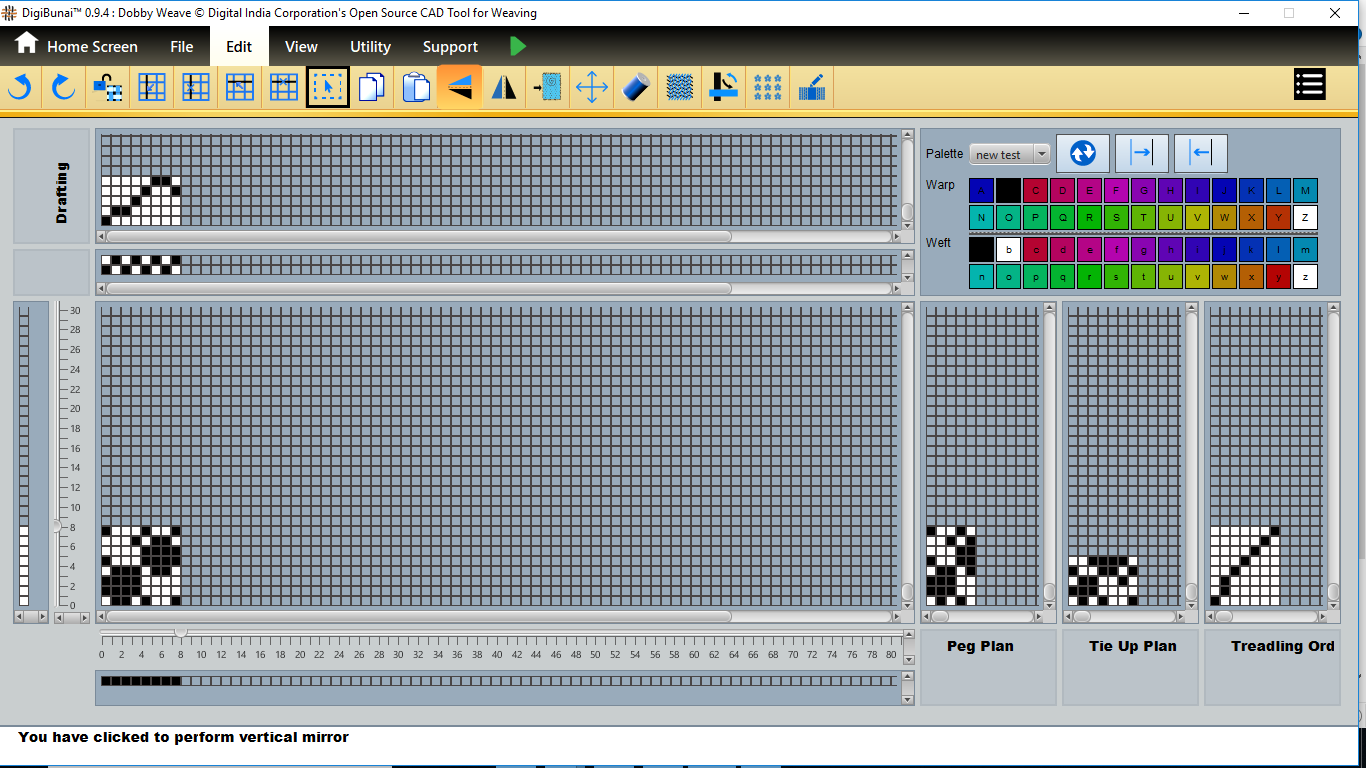The width and height of the screenshot is (1366, 768).
Task: Select the horizontal mirror triangle icon
Action: [x=503, y=88]
